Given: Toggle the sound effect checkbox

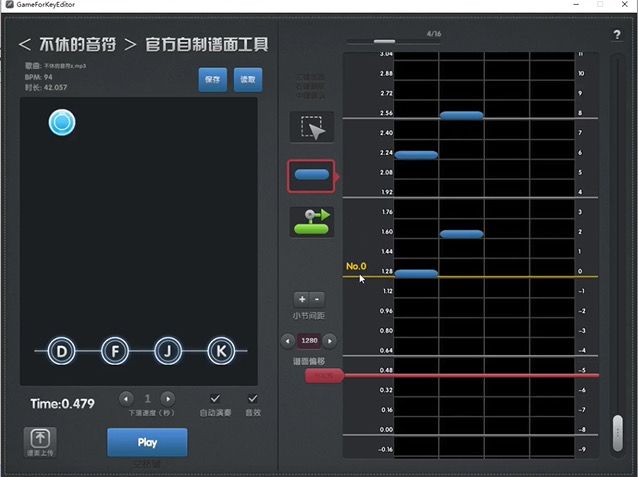Looking at the screenshot, I should point(253,398).
